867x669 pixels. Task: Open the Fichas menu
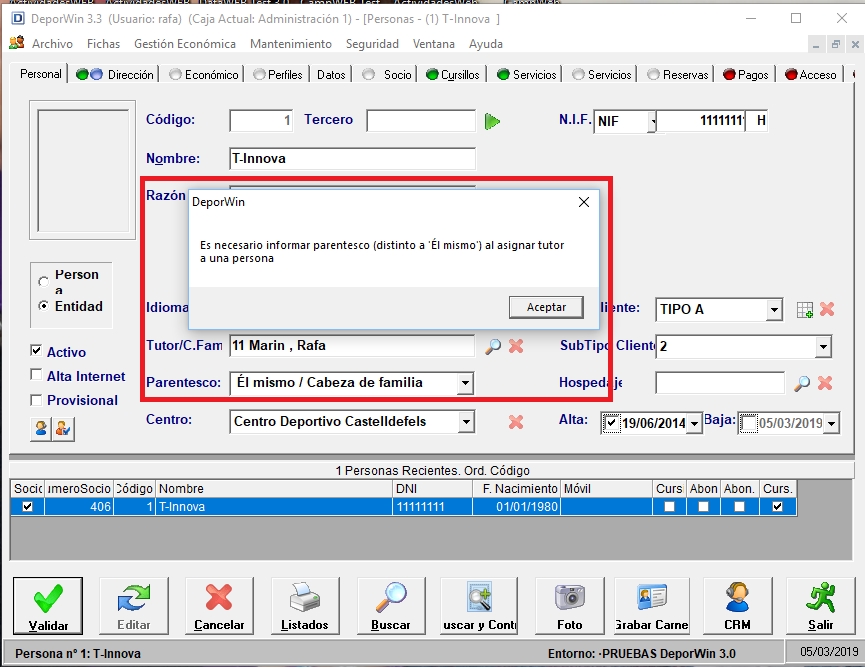coord(103,44)
